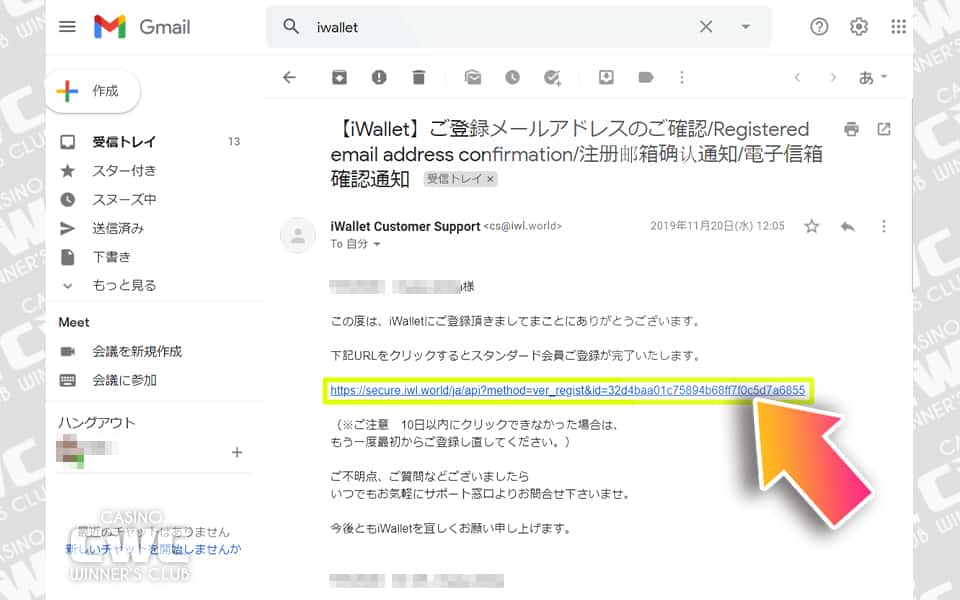The height and width of the screenshot is (600, 960).
Task: Move the email to a folder
Action: click(606, 77)
